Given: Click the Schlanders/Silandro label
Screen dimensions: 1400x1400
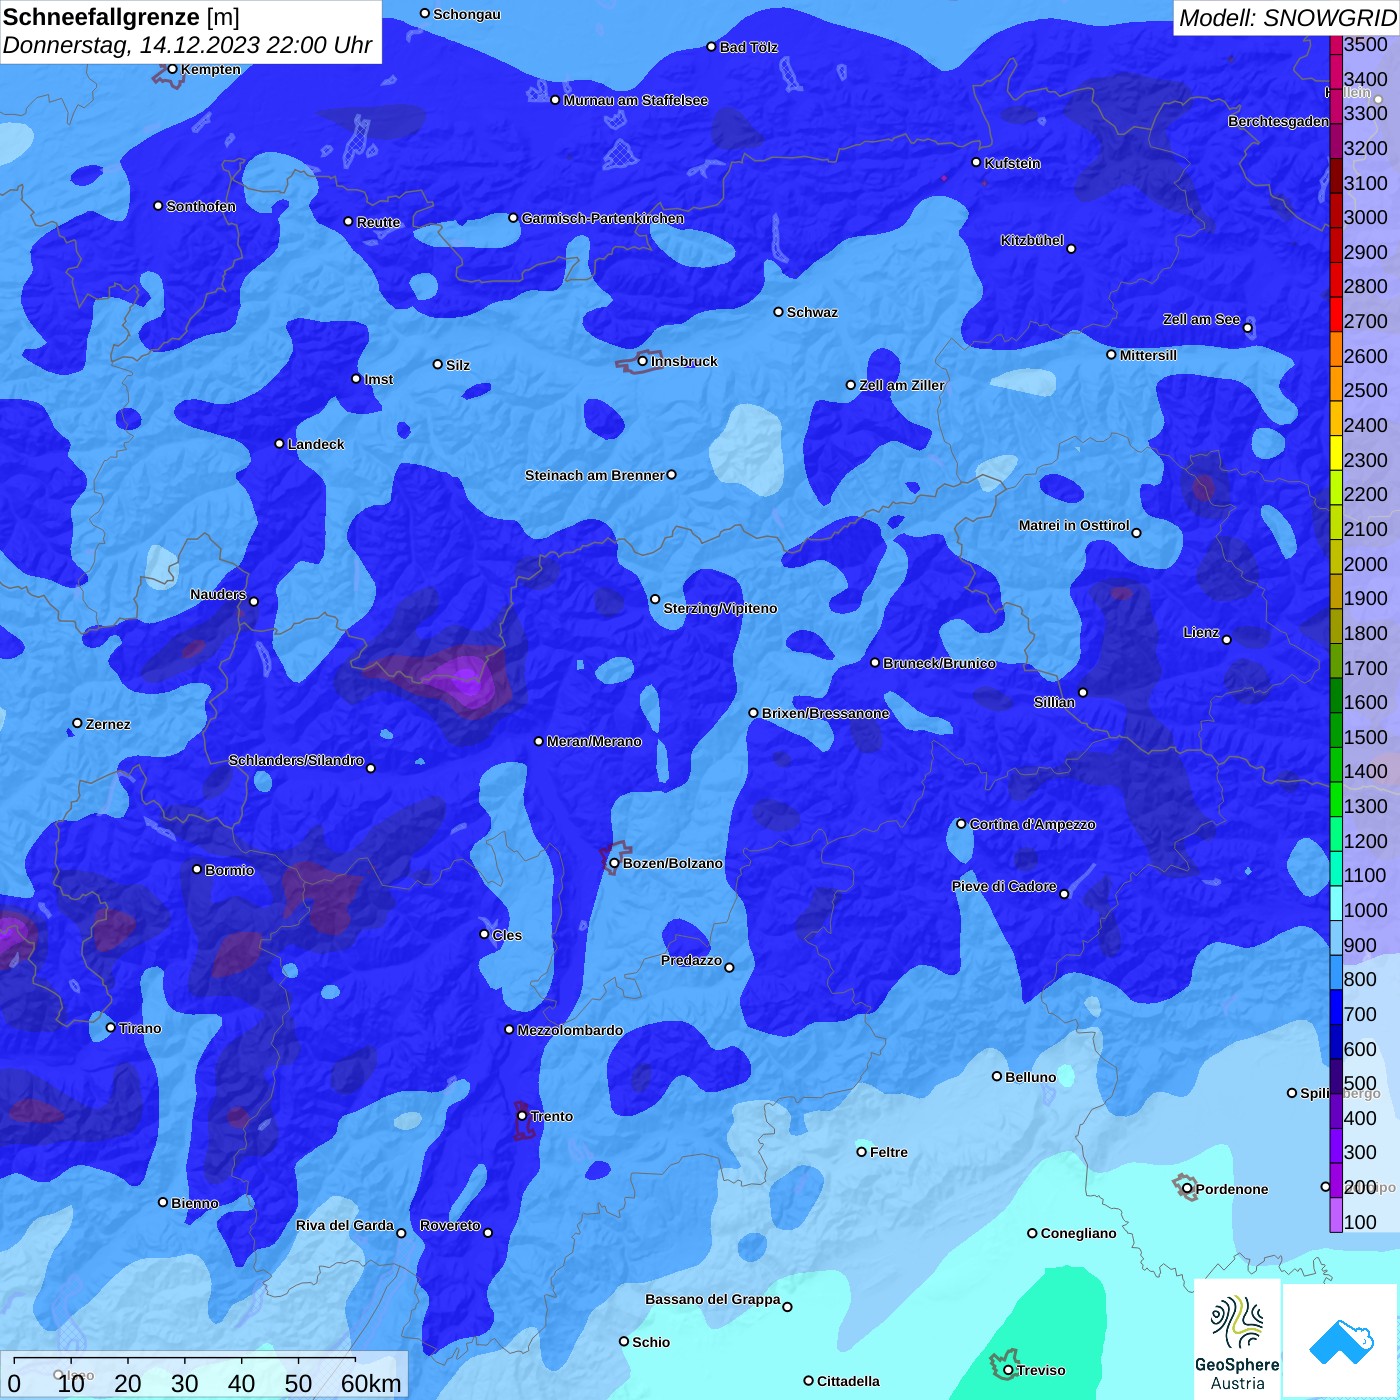Looking at the screenshot, I should 296,760.
